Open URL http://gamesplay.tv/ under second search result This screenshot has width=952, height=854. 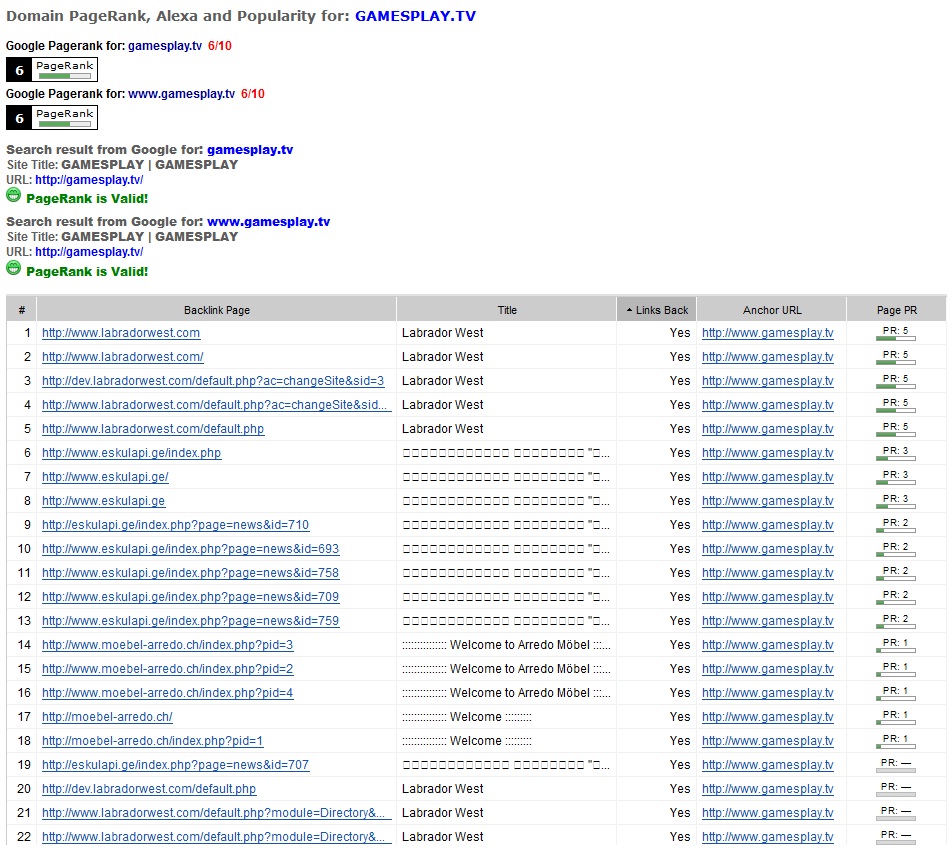click(x=89, y=252)
